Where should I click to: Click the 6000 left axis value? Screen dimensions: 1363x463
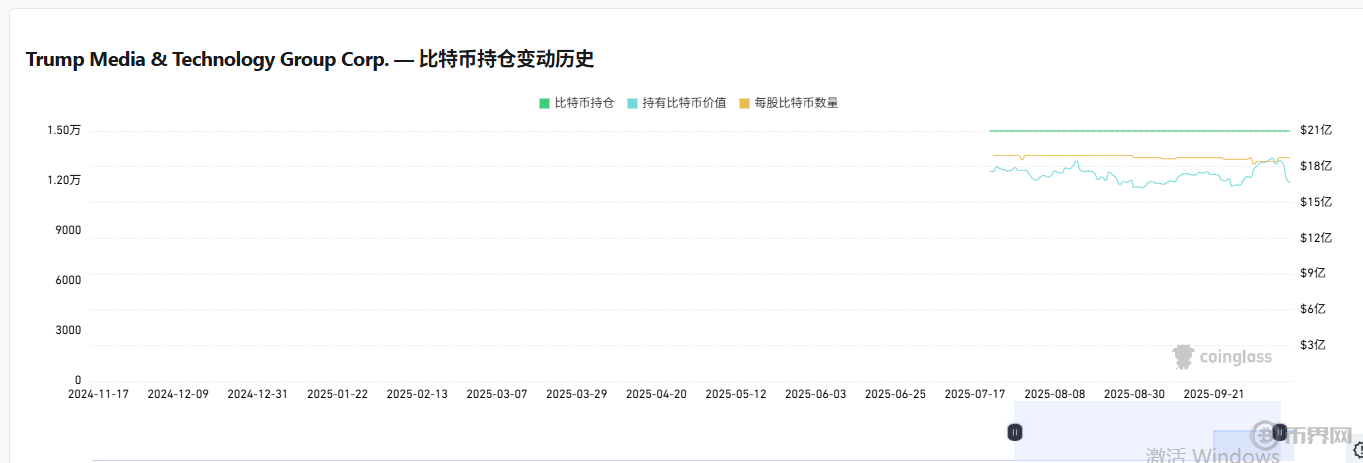tap(68, 280)
